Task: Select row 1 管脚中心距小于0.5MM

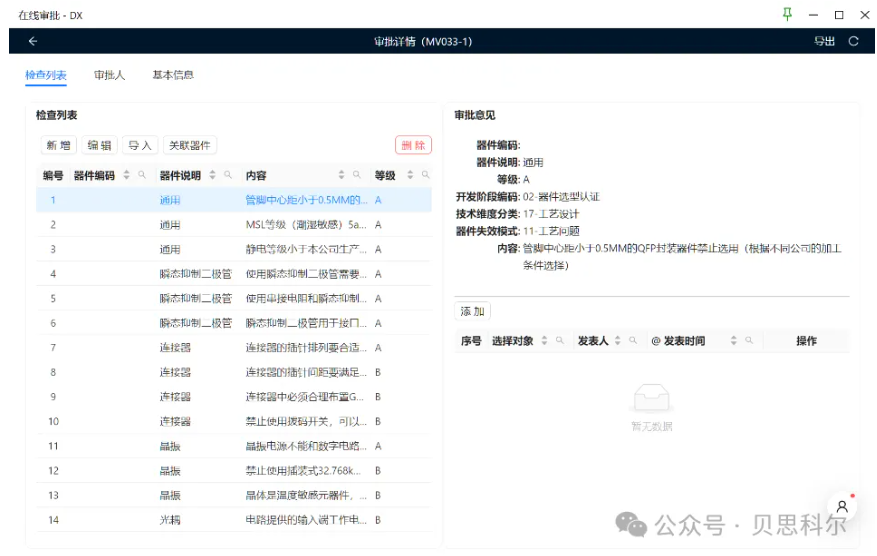Action: 234,200
